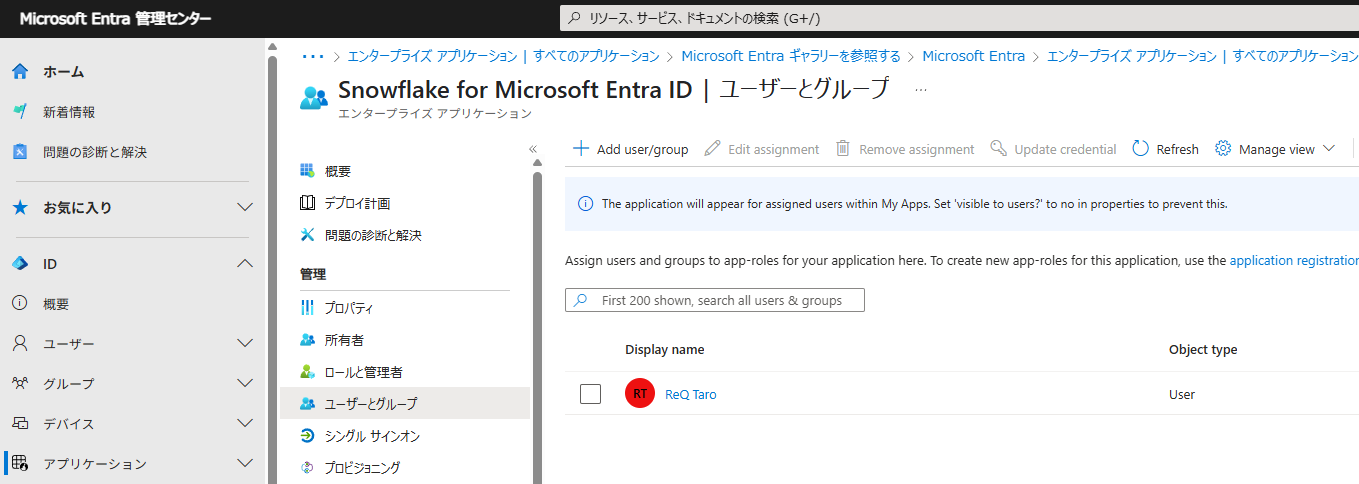Screen dimensions: 1359x484
Task: Collapse the ID section chevron
Action: click(245, 264)
